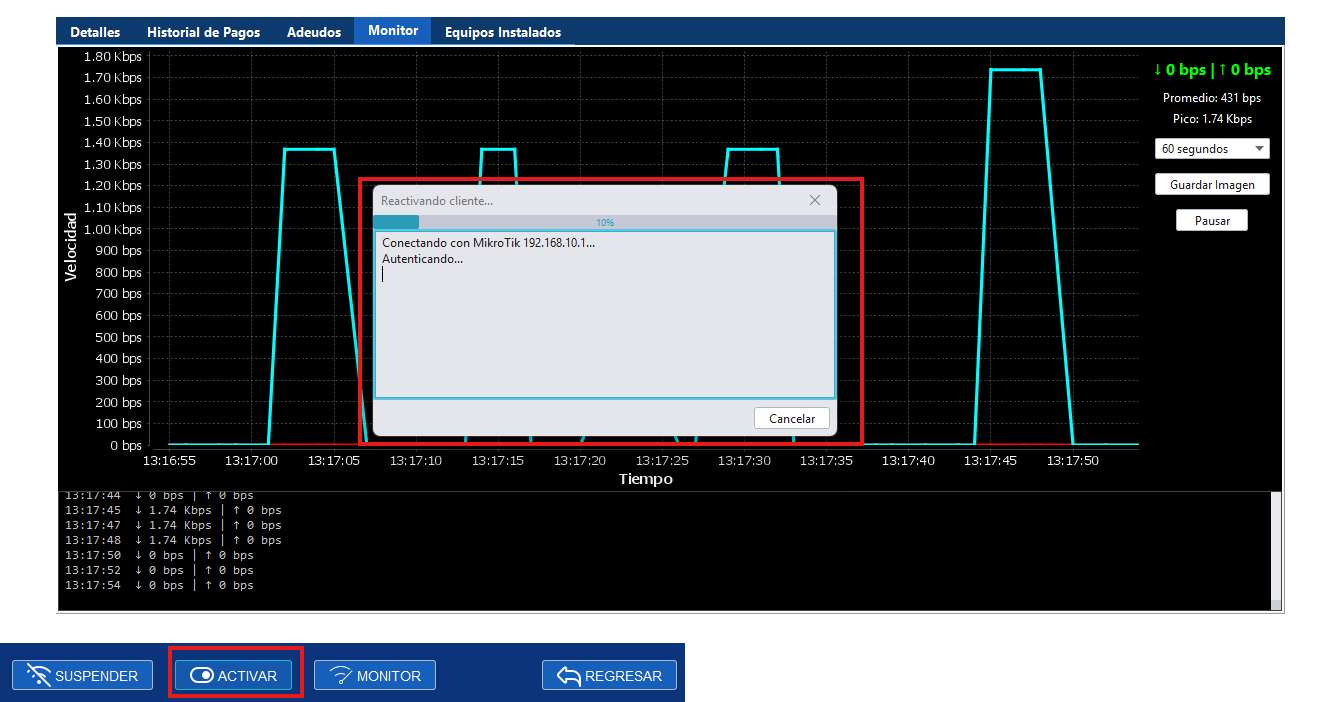Cancel the client reactivation process
This screenshot has width=1332, height=702.
click(791, 419)
